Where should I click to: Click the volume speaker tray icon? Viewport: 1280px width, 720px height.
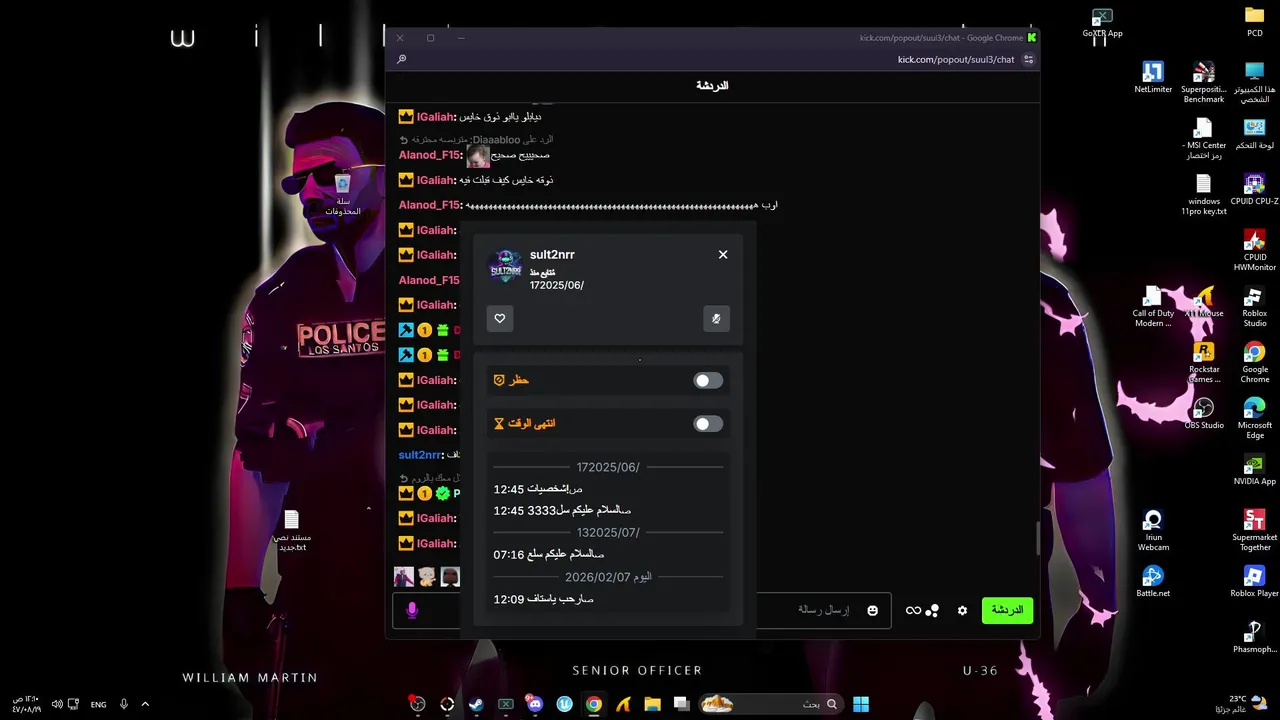pyautogui.click(x=57, y=704)
